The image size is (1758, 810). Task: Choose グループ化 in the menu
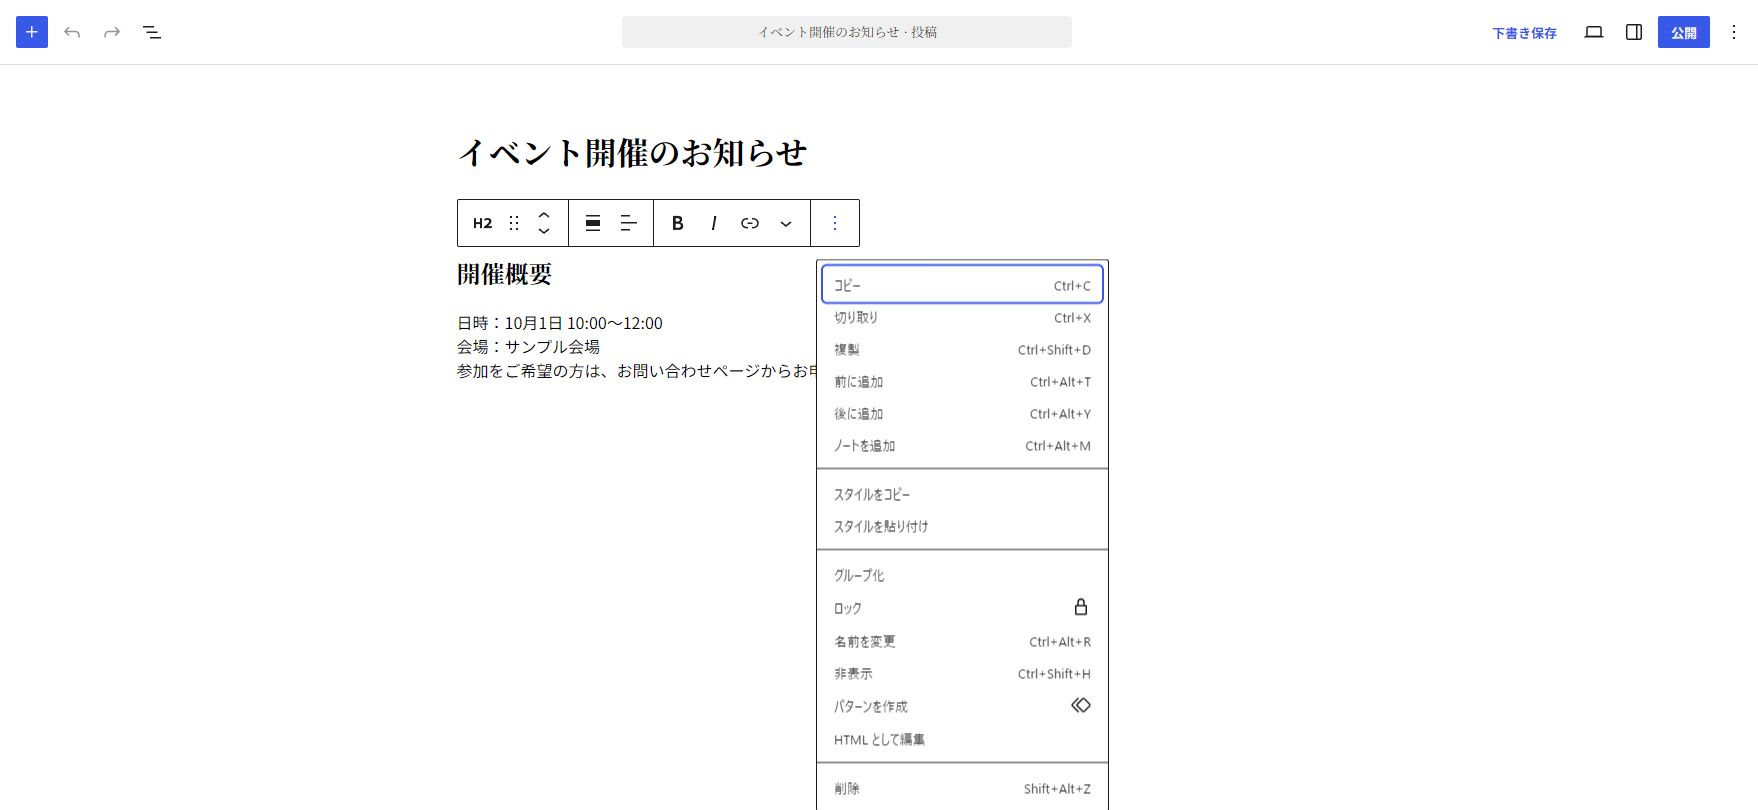[962, 576]
